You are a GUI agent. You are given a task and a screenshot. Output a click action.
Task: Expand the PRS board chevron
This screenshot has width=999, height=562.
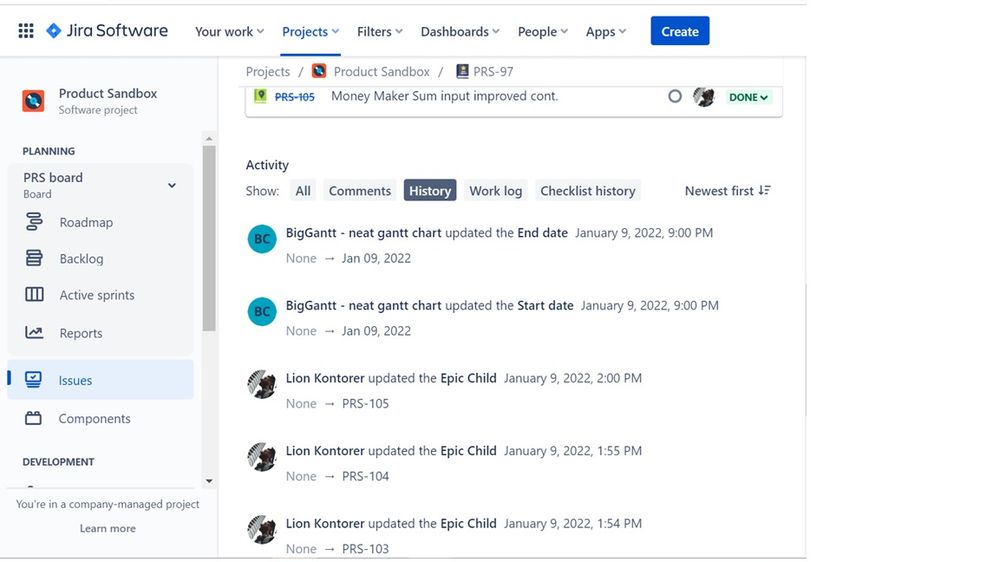pos(171,185)
